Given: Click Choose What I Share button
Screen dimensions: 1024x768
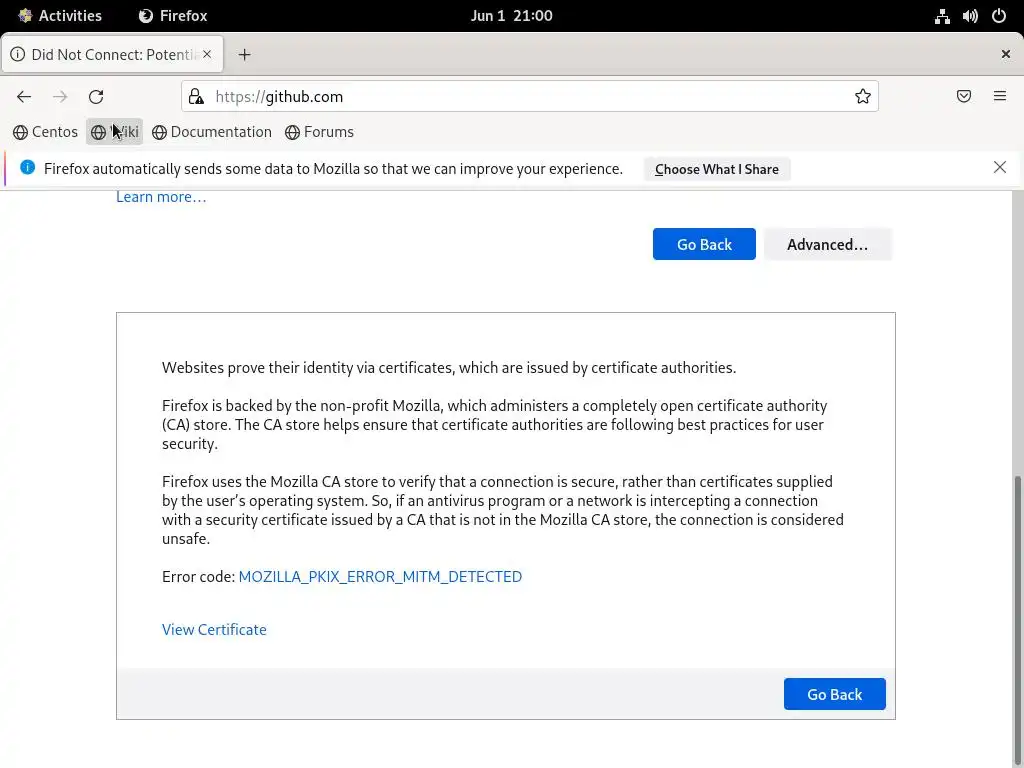Looking at the screenshot, I should coord(716,169).
